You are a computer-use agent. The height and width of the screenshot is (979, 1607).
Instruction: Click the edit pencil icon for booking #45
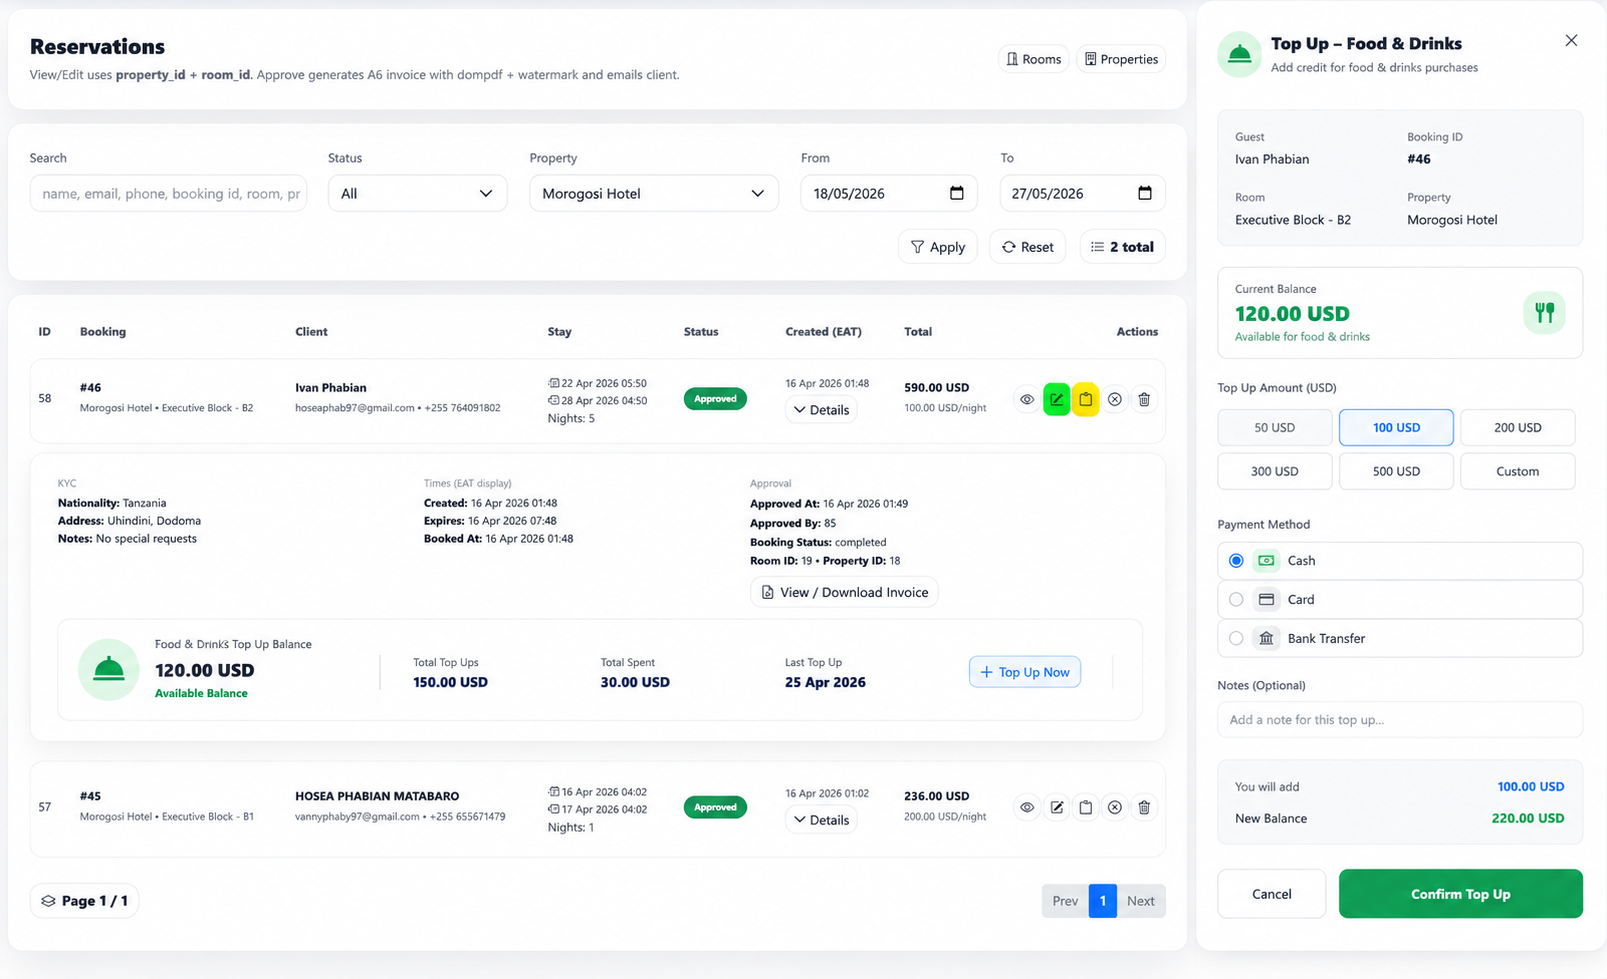(x=1056, y=807)
